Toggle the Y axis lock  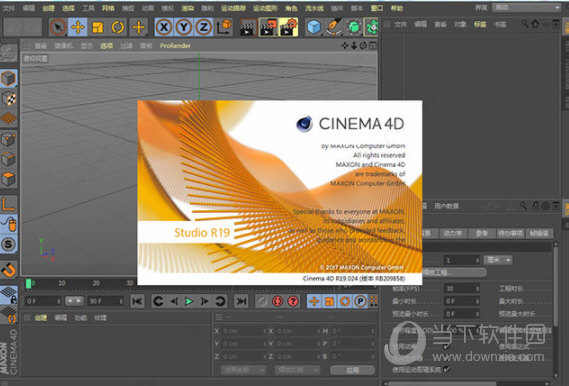(184, 27)
